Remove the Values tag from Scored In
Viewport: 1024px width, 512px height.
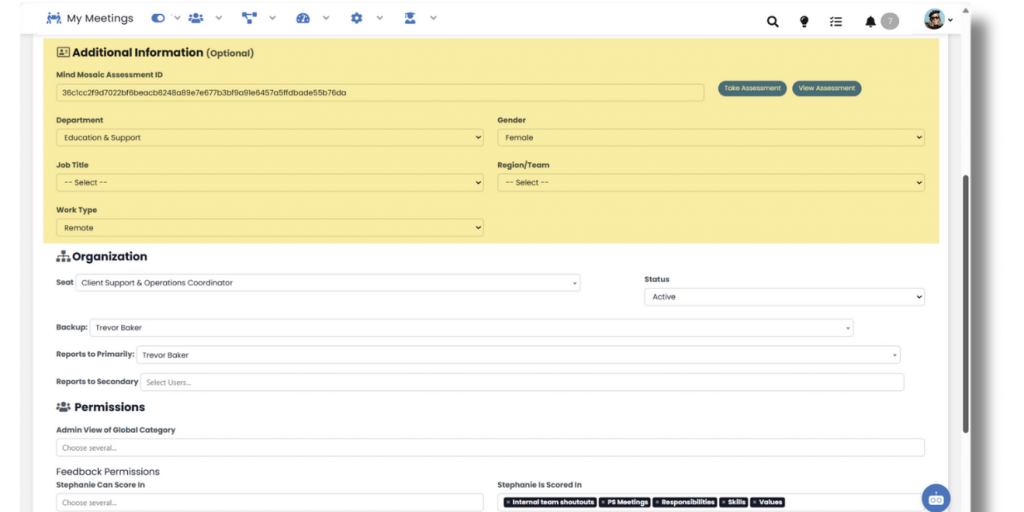coord(755,502)
